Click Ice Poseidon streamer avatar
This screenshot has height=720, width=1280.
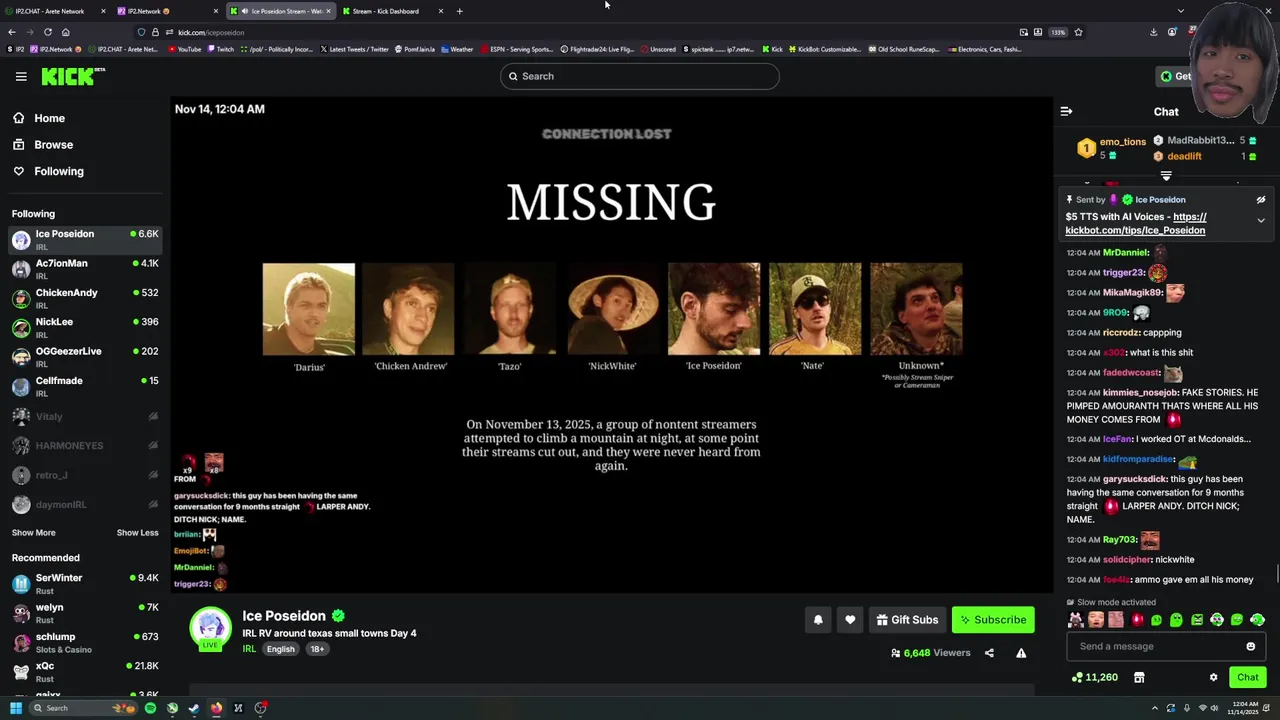coord(210,627)
